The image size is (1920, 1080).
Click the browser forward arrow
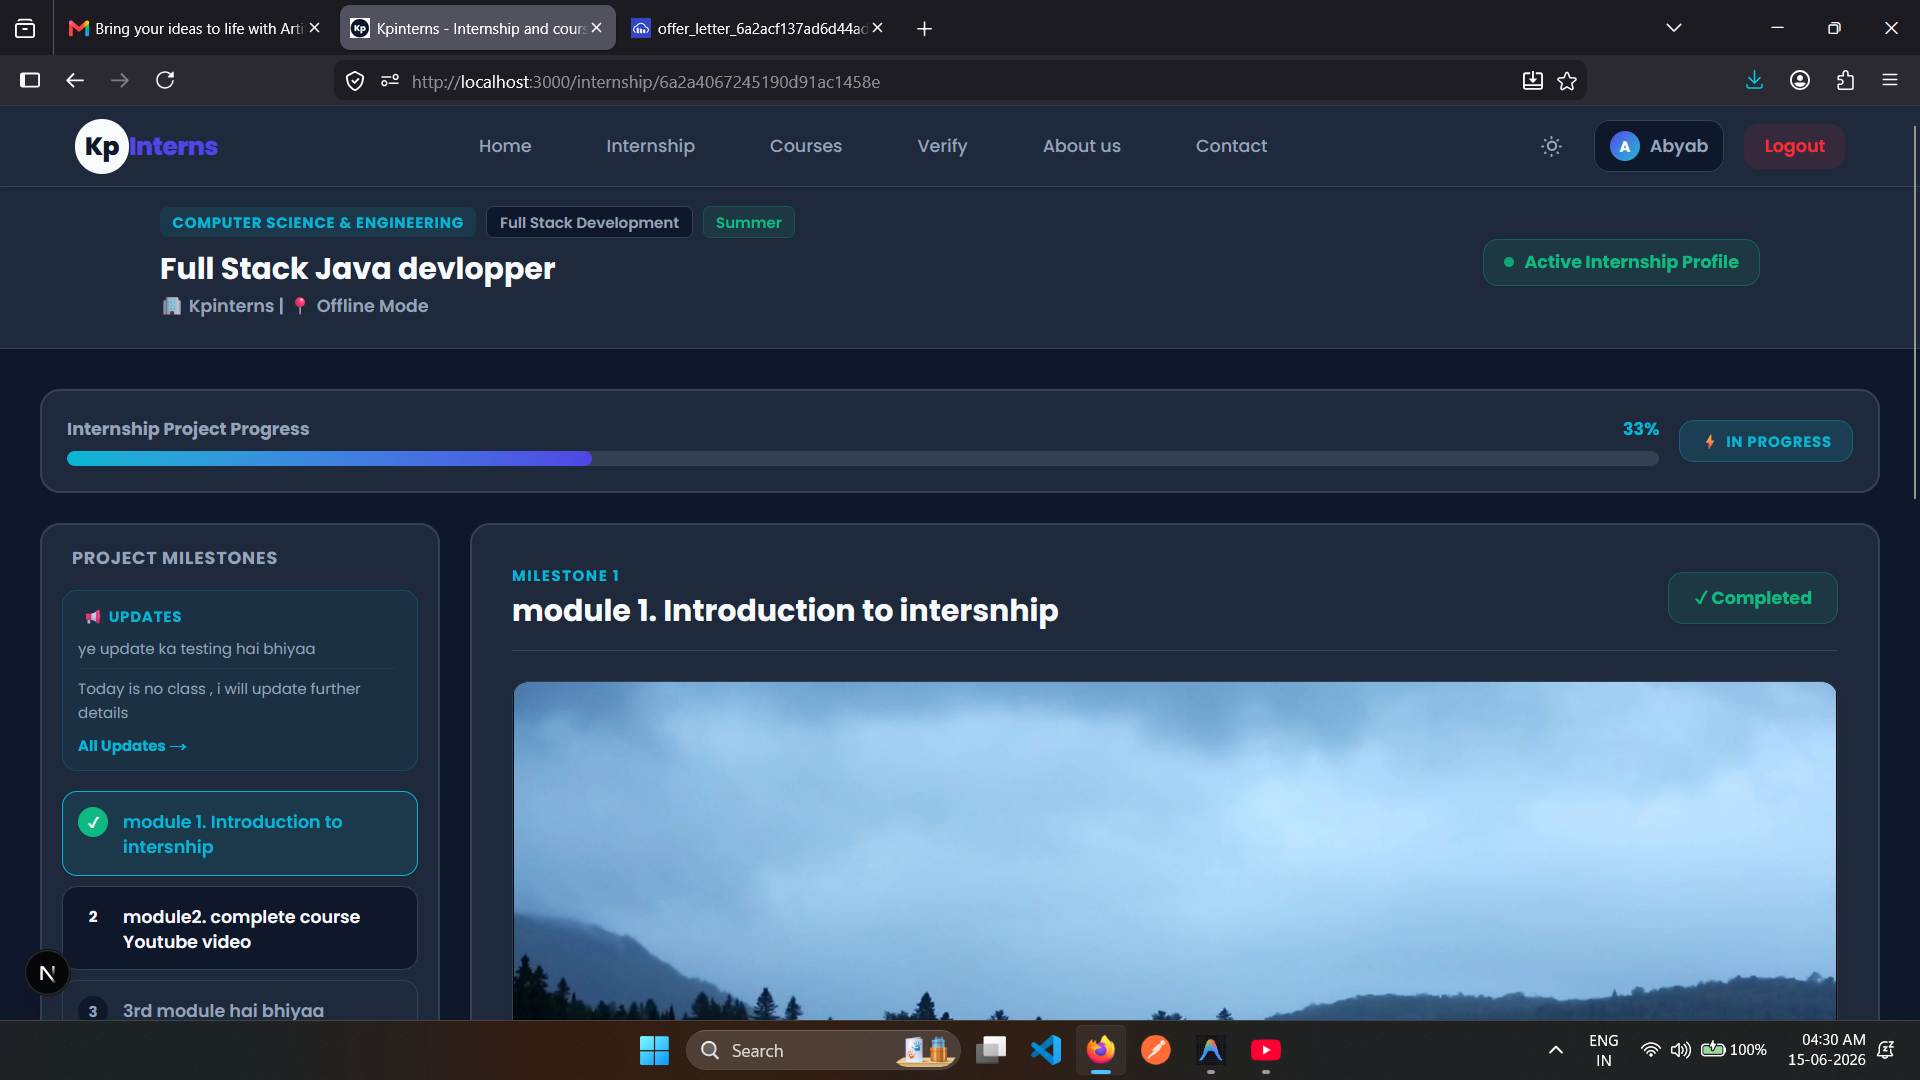[x=120, y=80]
